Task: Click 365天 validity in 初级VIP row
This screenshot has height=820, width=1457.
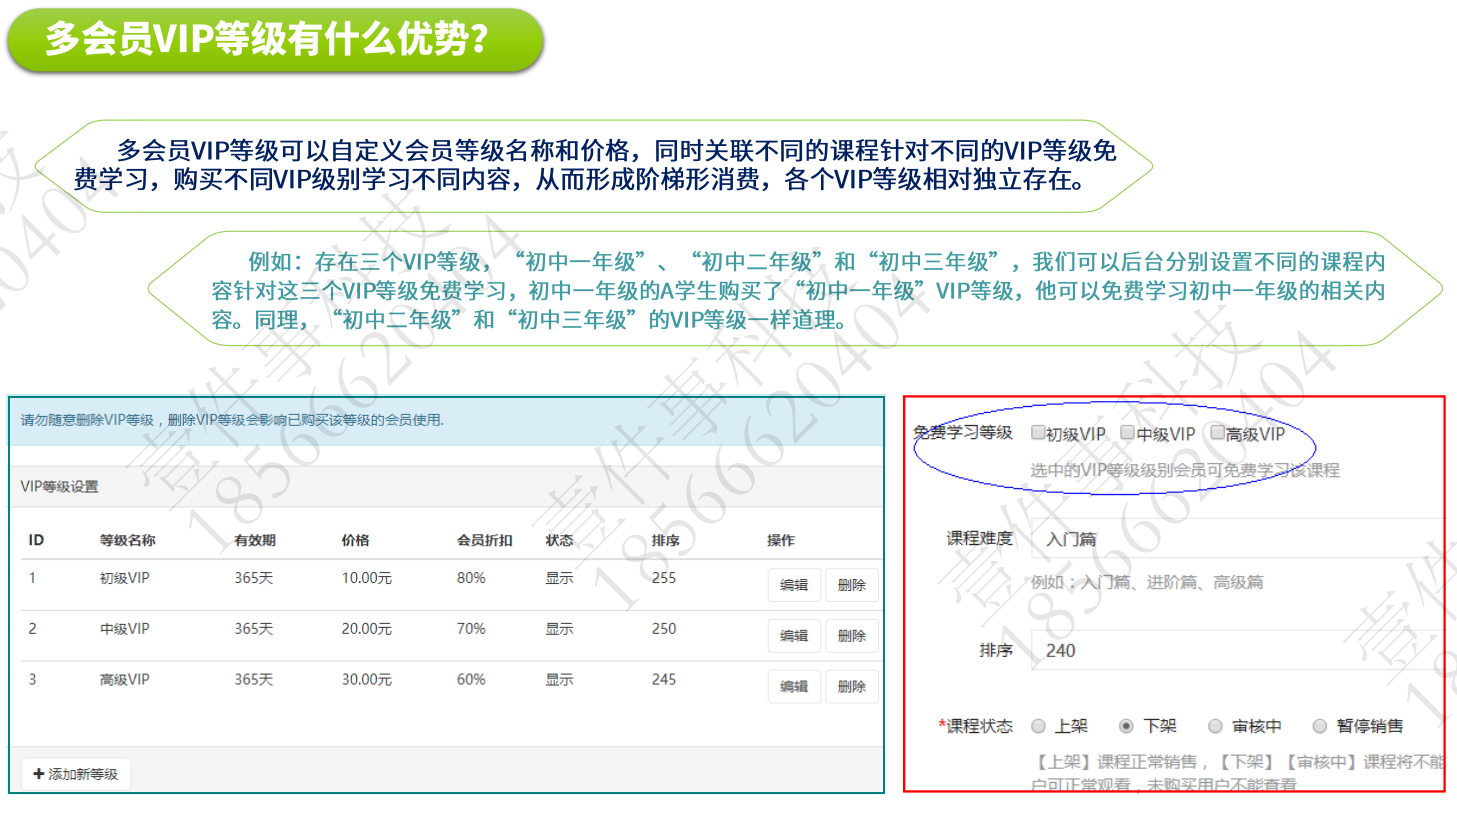Action: pyautogui.click(x=254, y=578)
